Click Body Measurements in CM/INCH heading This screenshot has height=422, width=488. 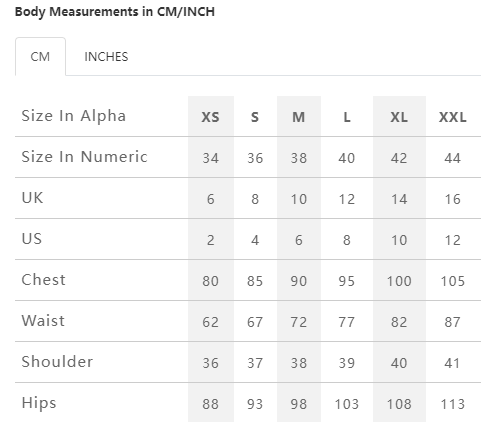click(115, 12)
